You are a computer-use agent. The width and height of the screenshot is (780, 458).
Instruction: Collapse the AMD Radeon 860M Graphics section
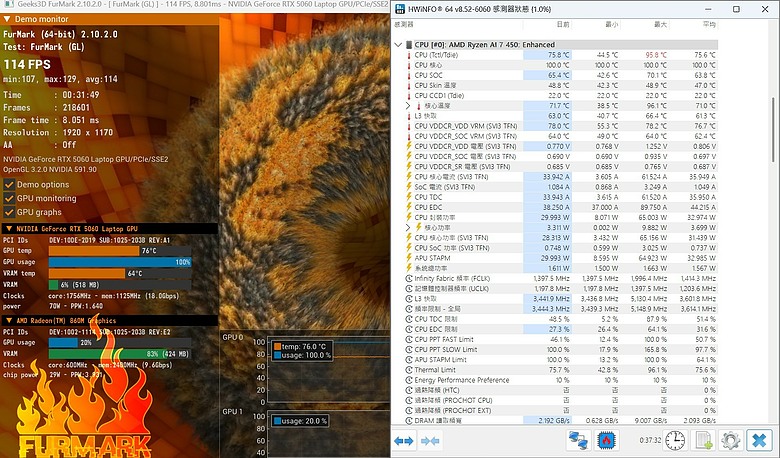(x=8, y=321)
